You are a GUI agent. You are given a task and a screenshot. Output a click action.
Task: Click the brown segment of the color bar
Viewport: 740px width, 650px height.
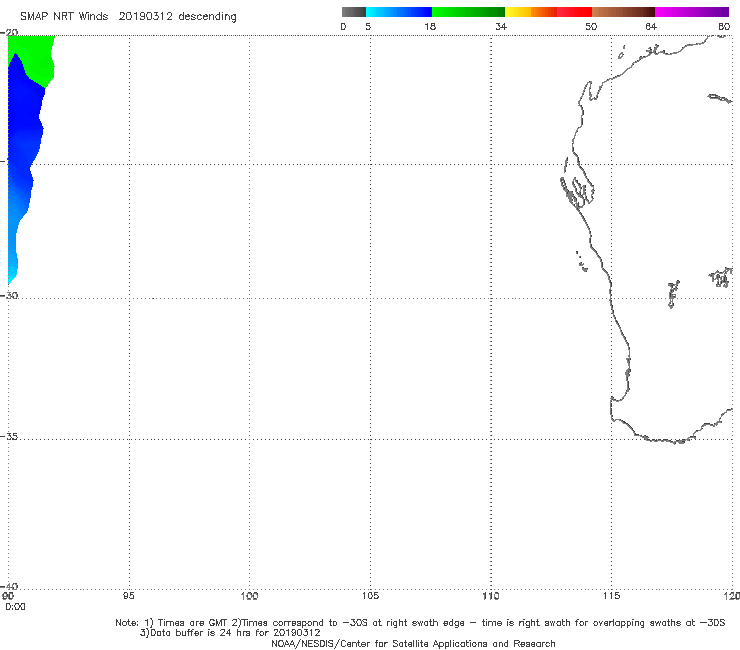623,12
